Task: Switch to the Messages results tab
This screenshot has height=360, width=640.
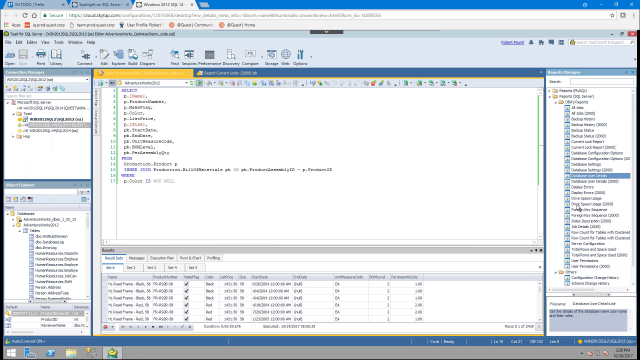Action: point(136,258)
